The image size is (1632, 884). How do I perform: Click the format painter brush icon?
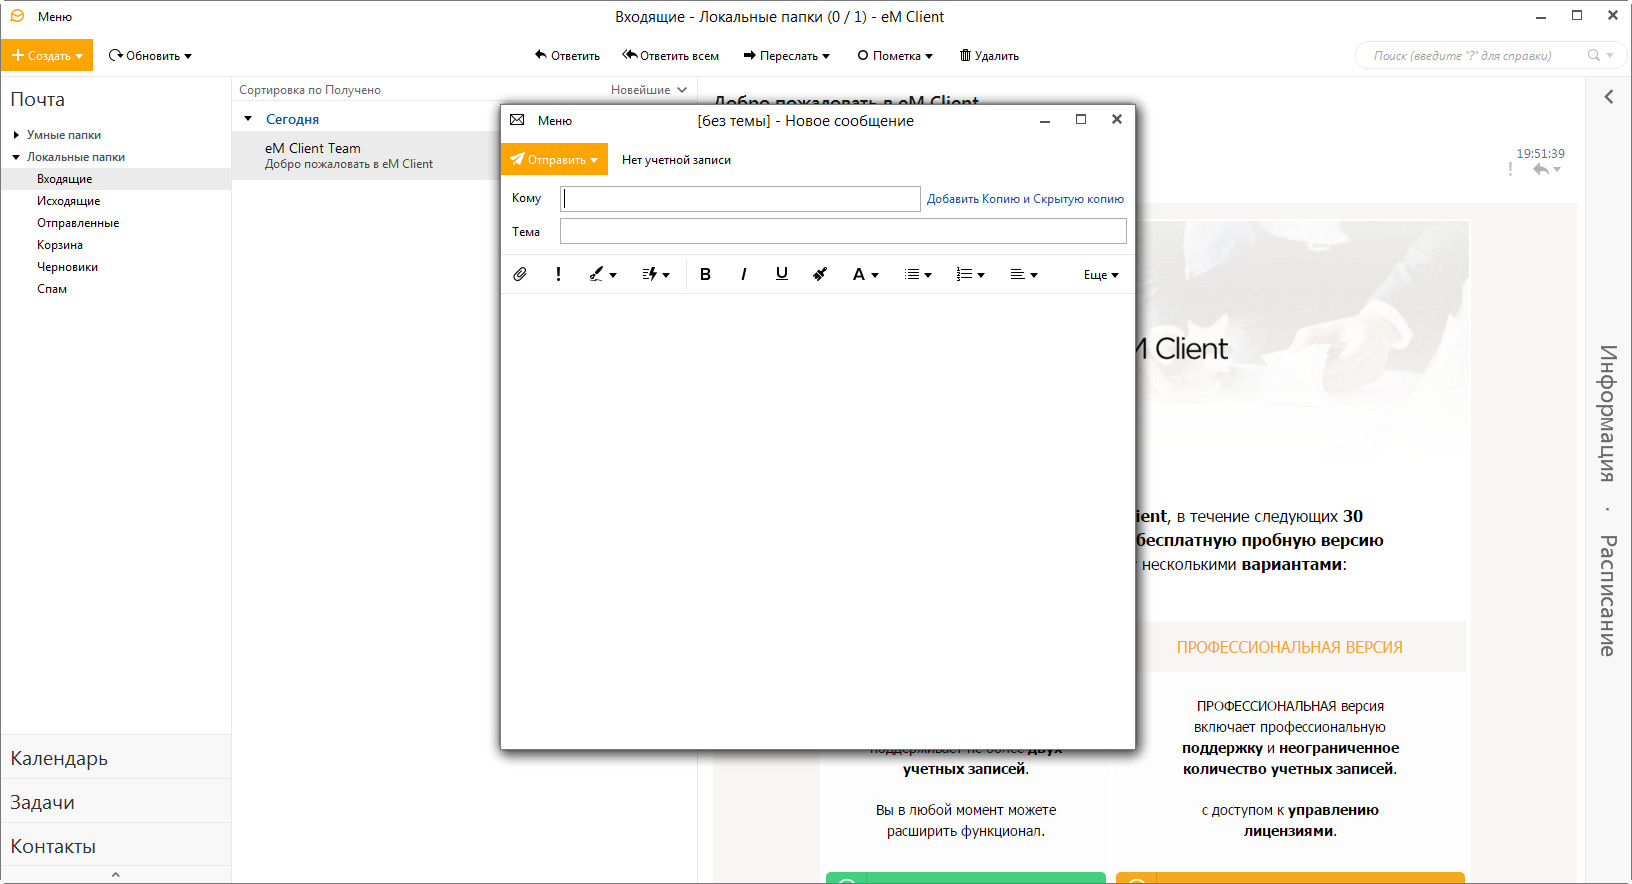pyautogui.click(x=820, y=274)
